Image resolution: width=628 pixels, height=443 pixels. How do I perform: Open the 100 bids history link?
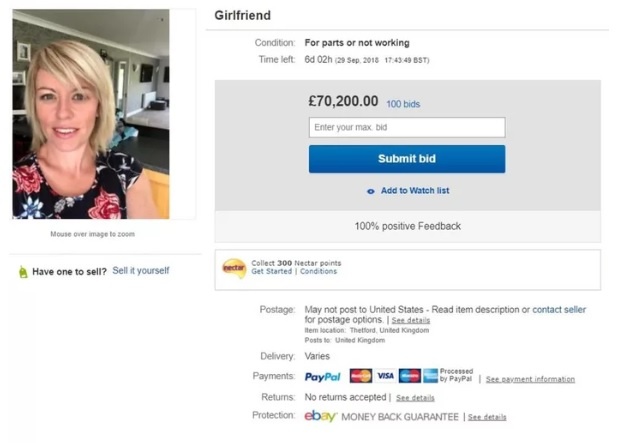tap(403, 104)
